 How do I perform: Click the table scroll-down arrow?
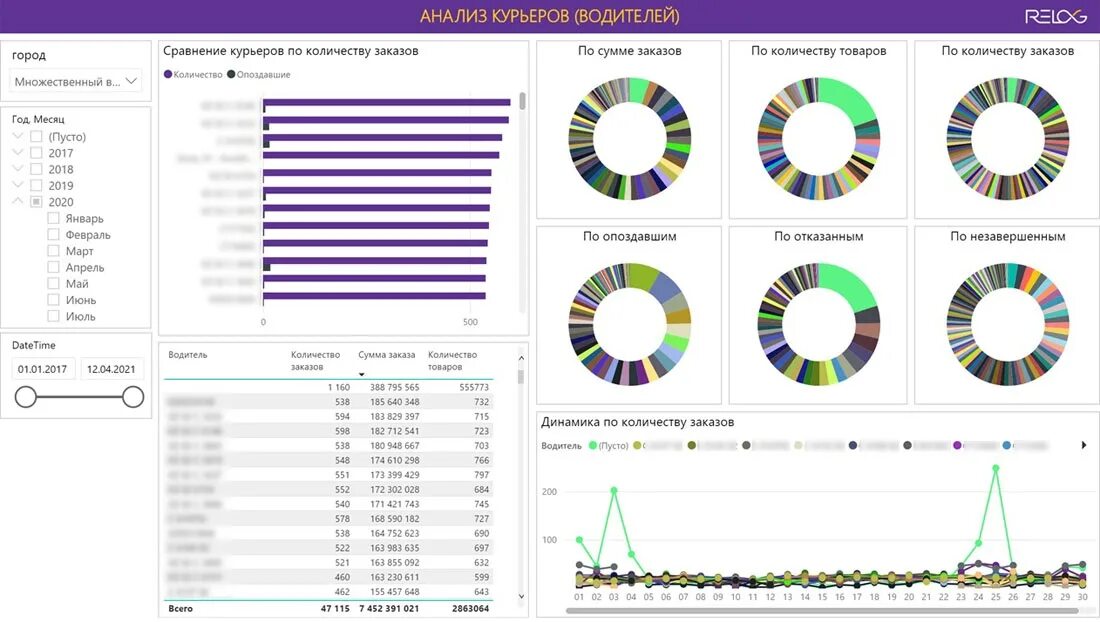[x=521, y=596]
